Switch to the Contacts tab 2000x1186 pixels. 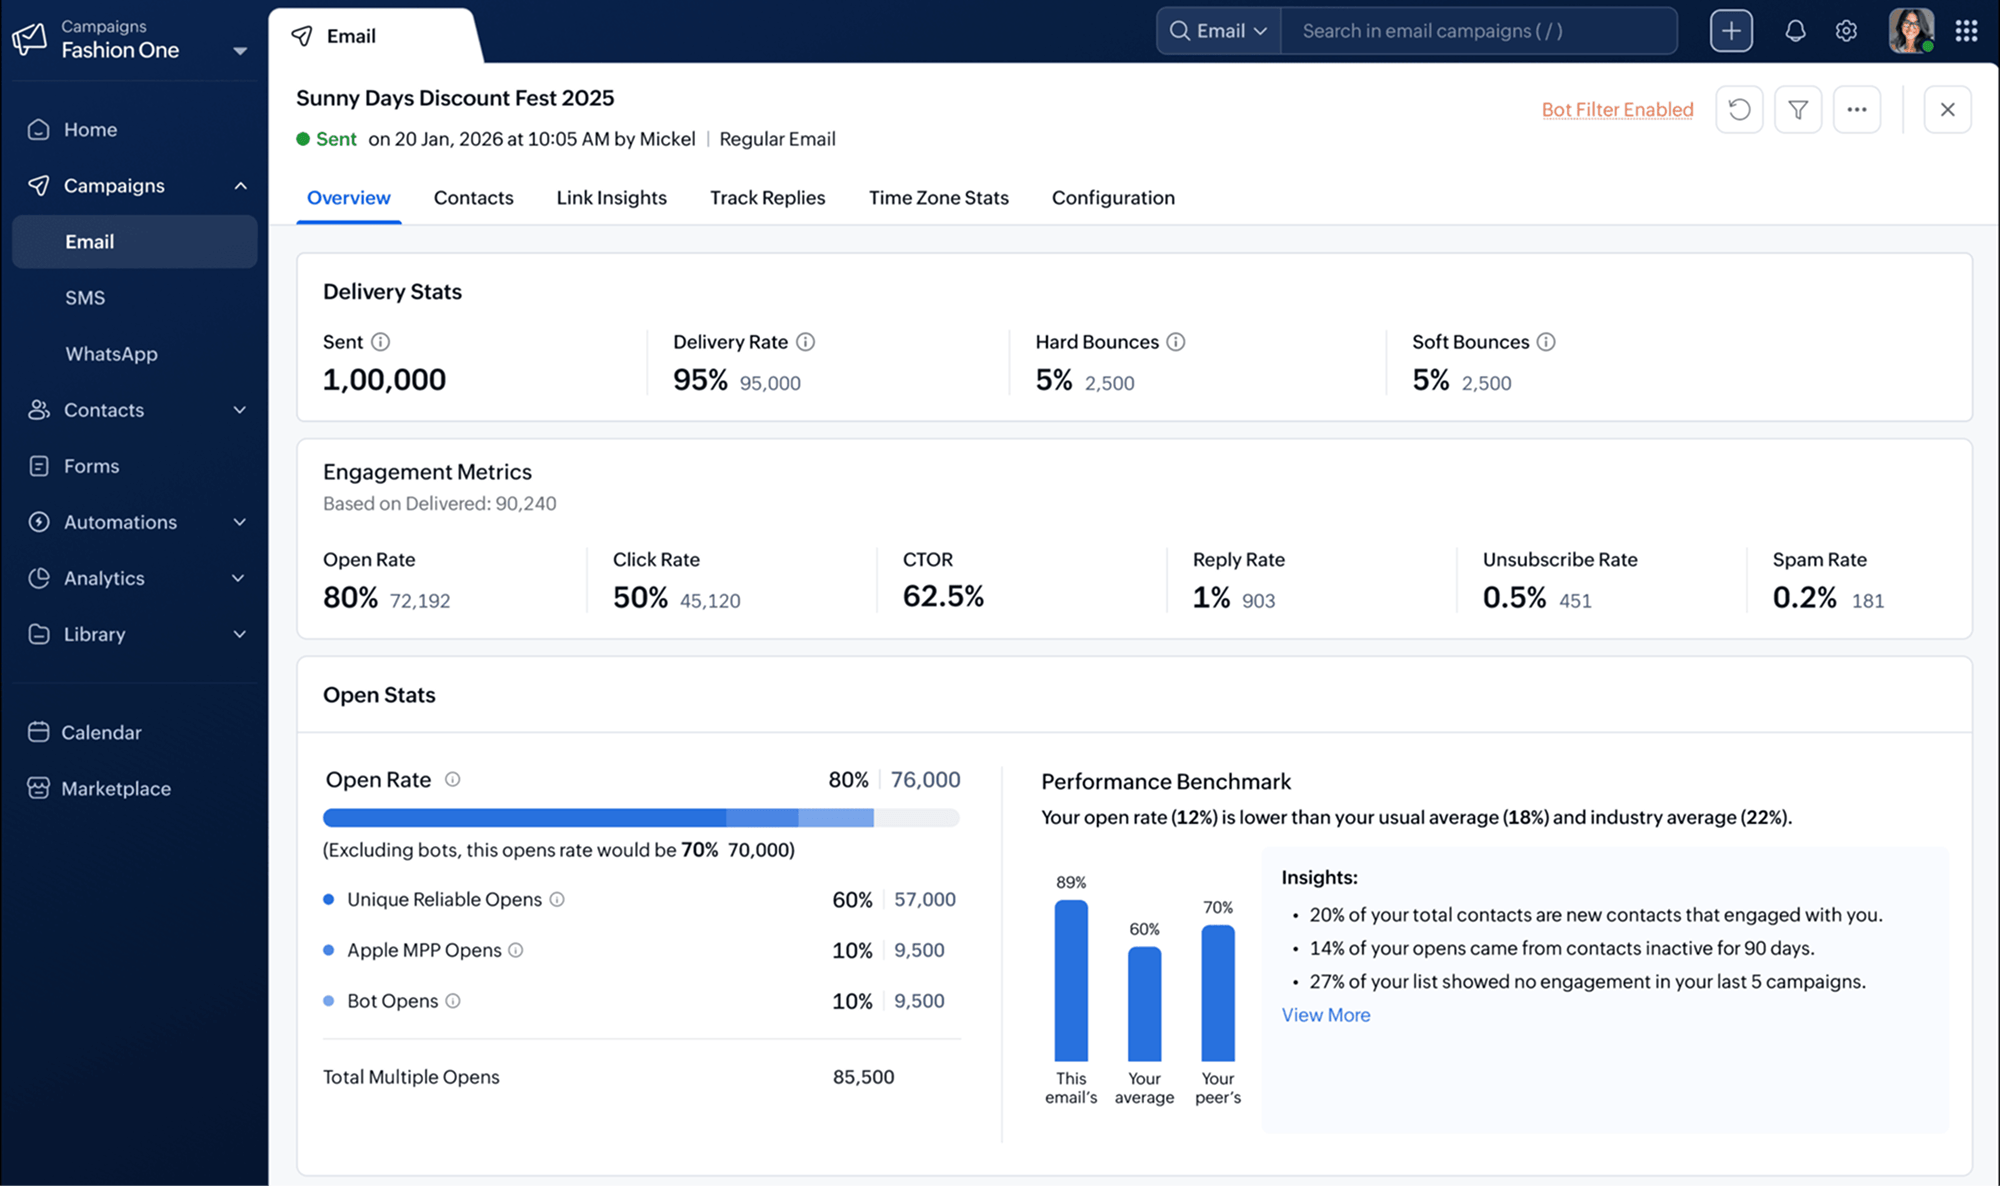pos(473,198)
